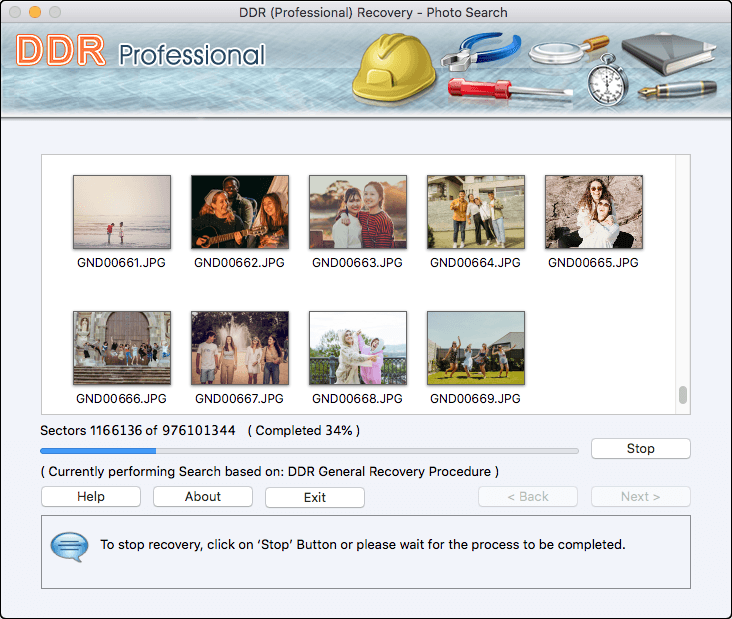Click the filename label GND00661.JPG

tap(121, 263)
